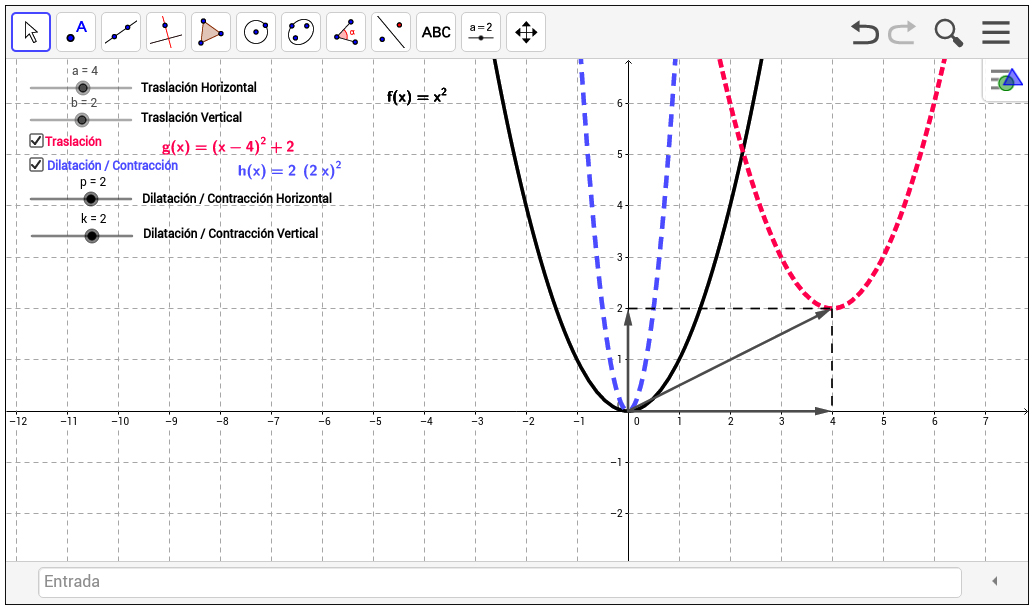Select the Point tool
The width and height of the screenshot is (1033, 609).
[76, 32]
